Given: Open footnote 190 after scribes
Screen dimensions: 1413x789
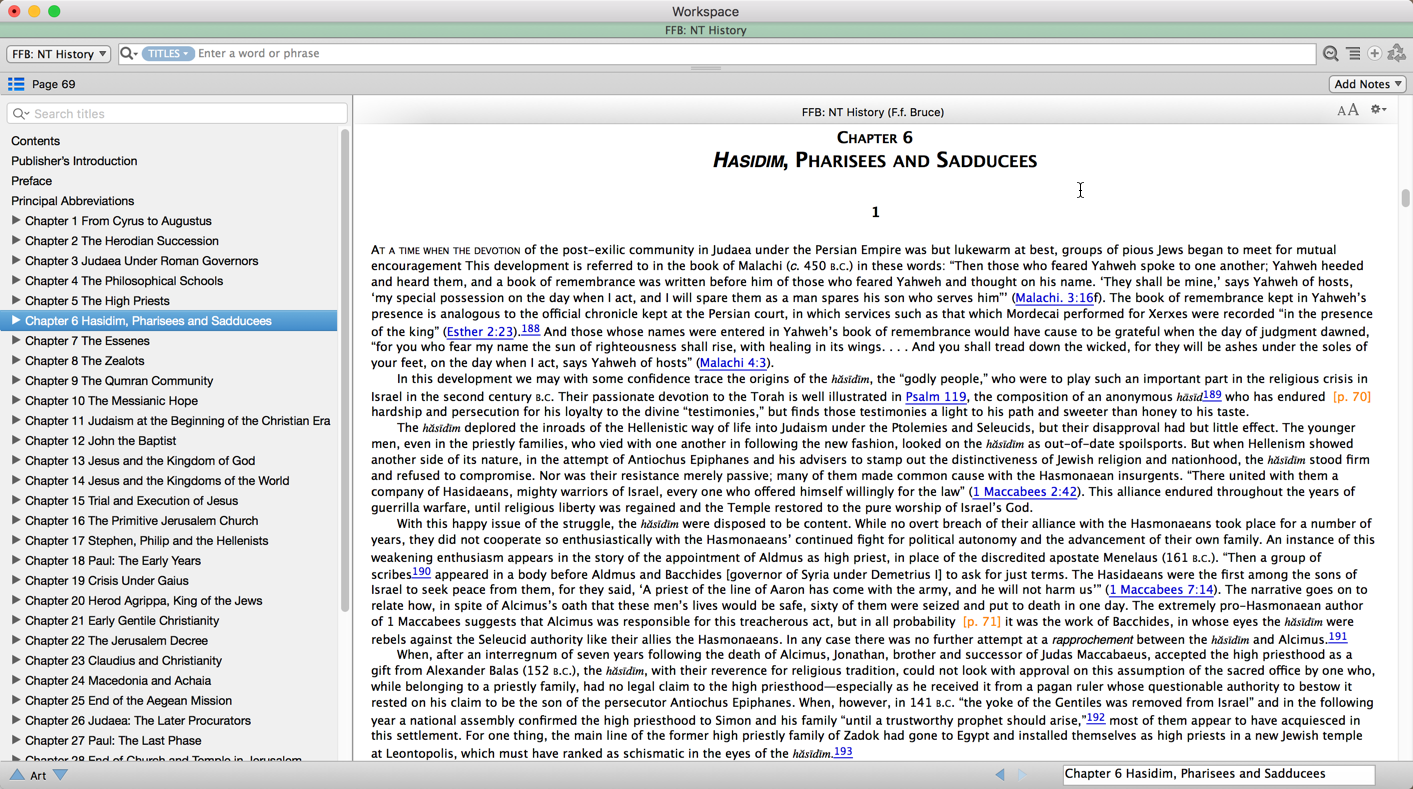Looking at the screenshot, I should 422,572.
